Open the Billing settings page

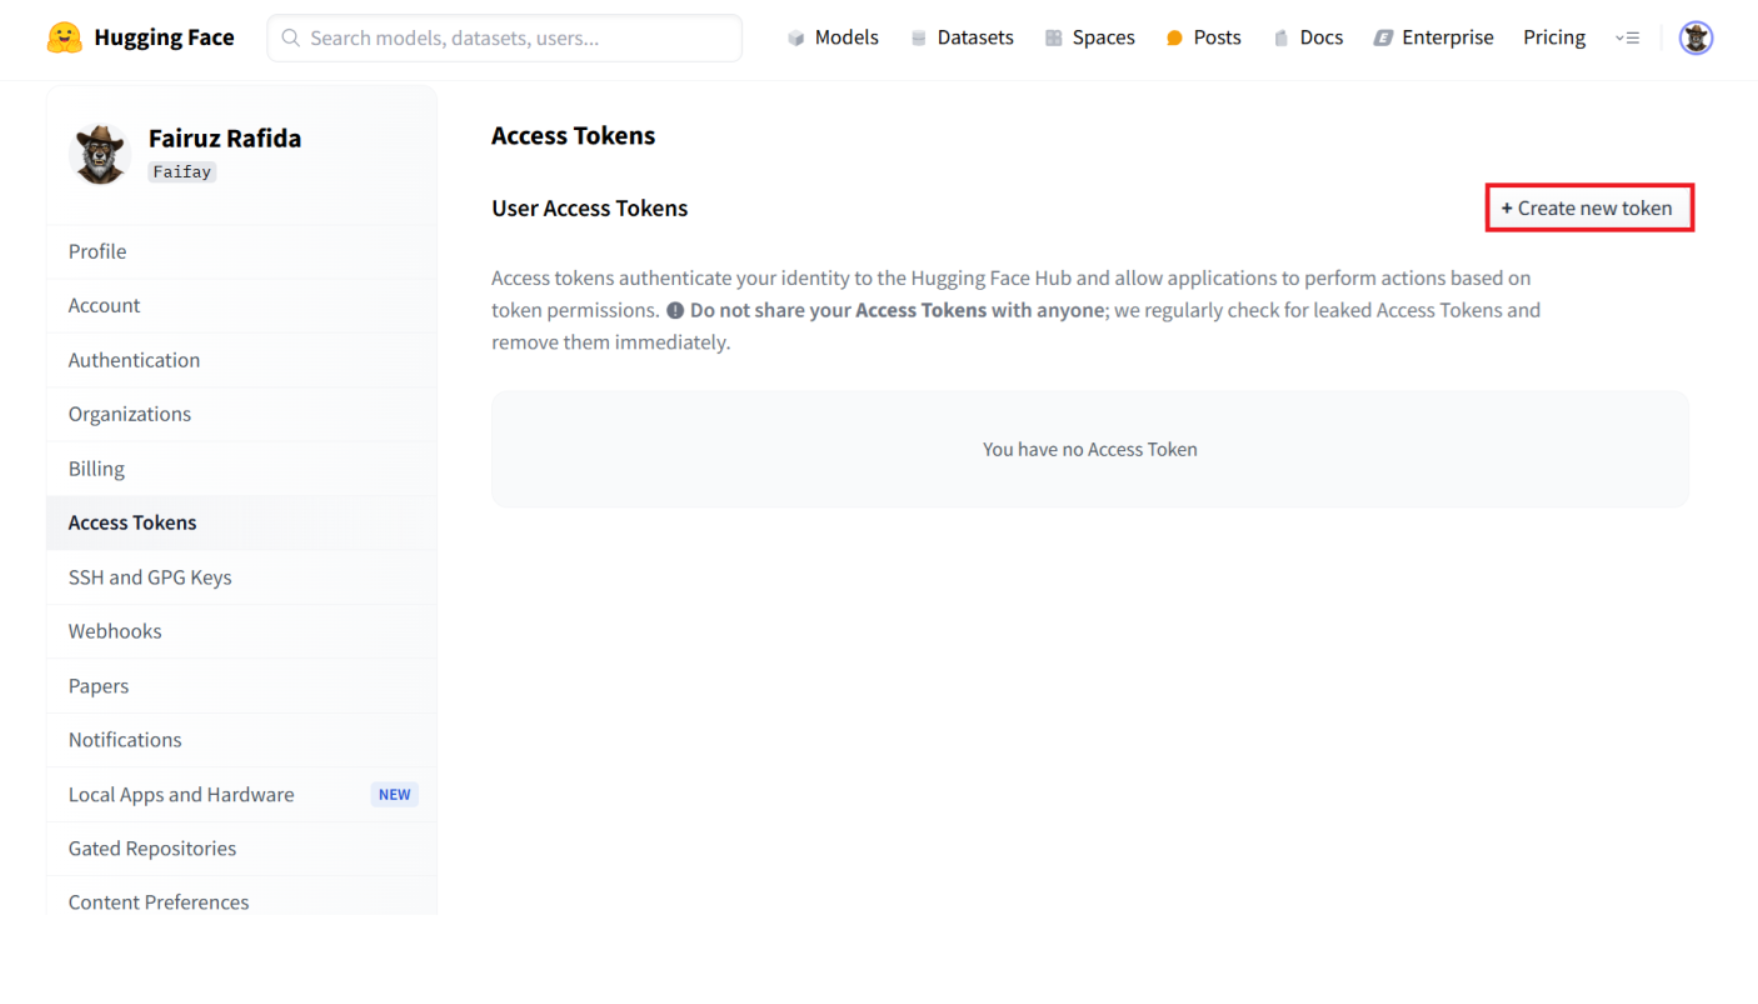pos(97,469)
